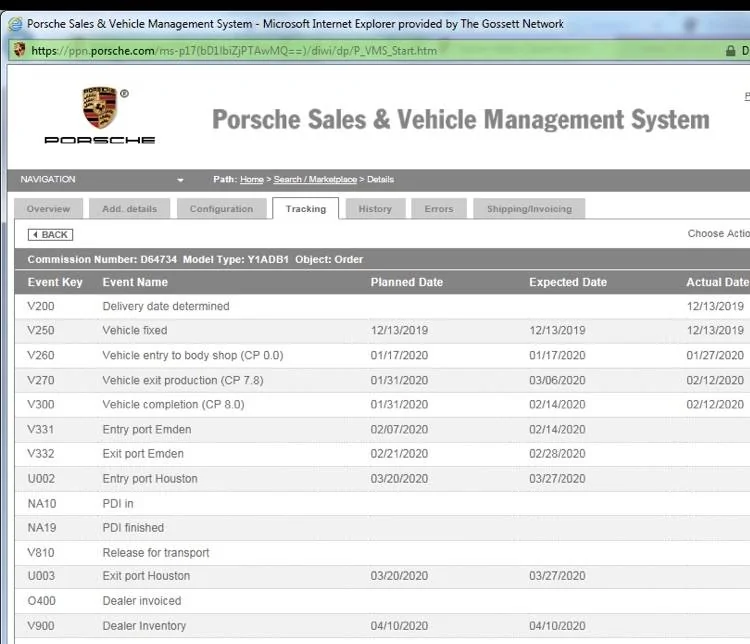750x644 pixels.
Task: Select the 'Vehicle fixed' event name
Action: tap(135, 330)
